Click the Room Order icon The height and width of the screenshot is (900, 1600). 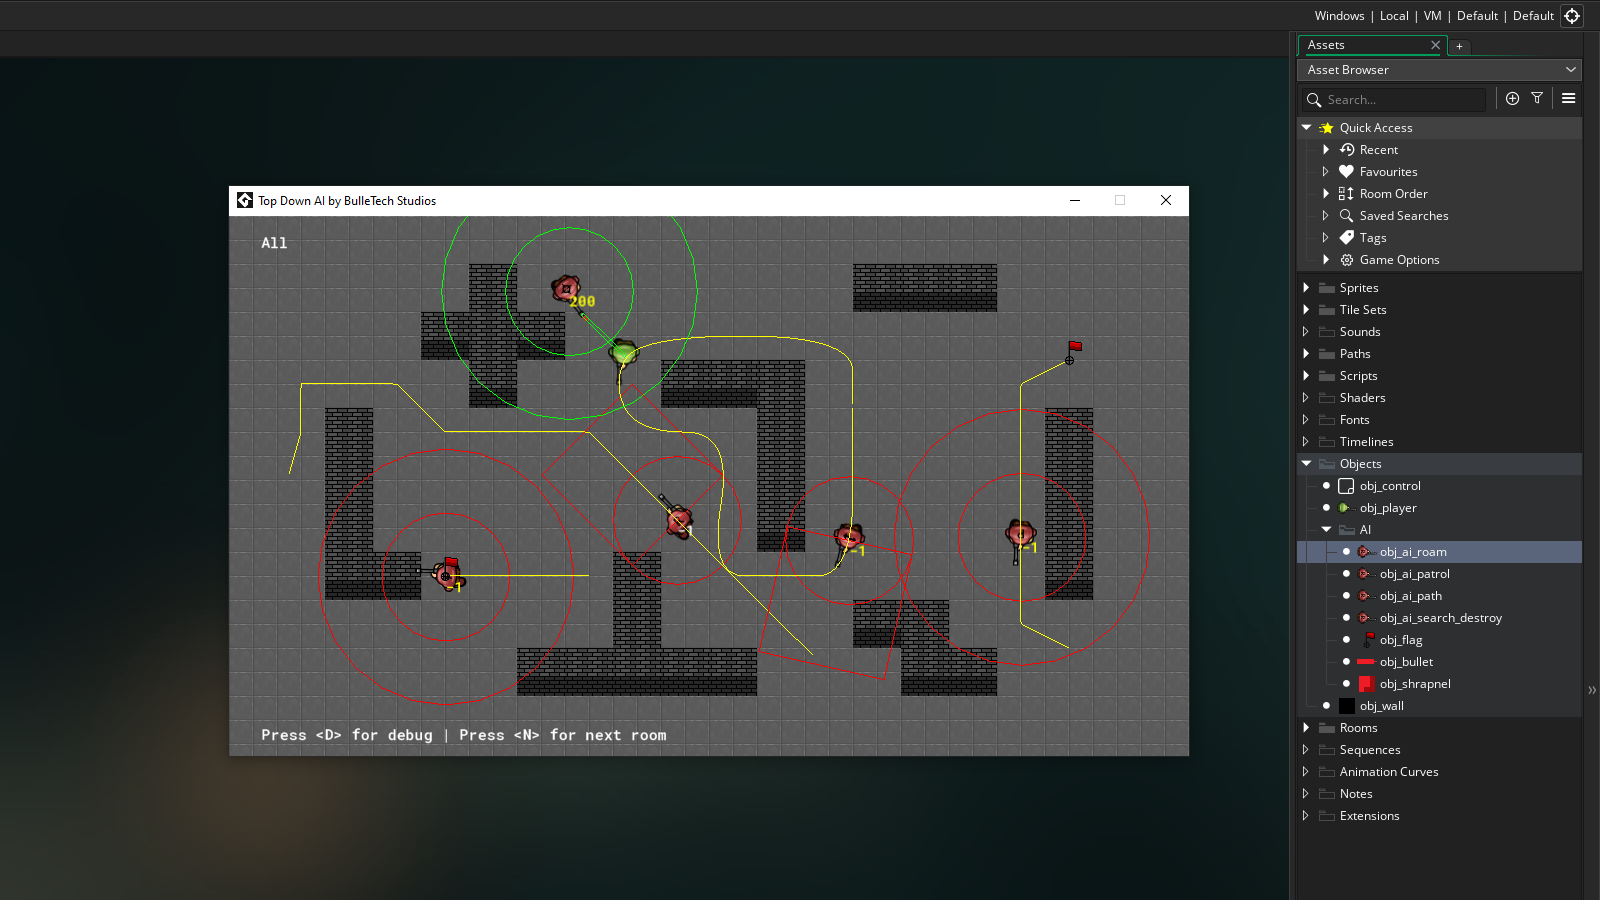tap(1347, 194)
